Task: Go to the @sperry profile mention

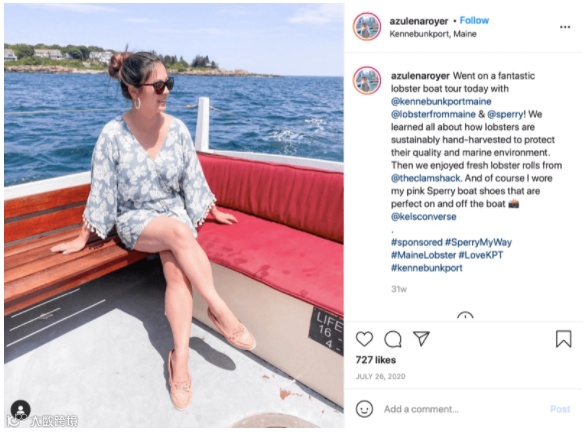Action: point(505,114)
